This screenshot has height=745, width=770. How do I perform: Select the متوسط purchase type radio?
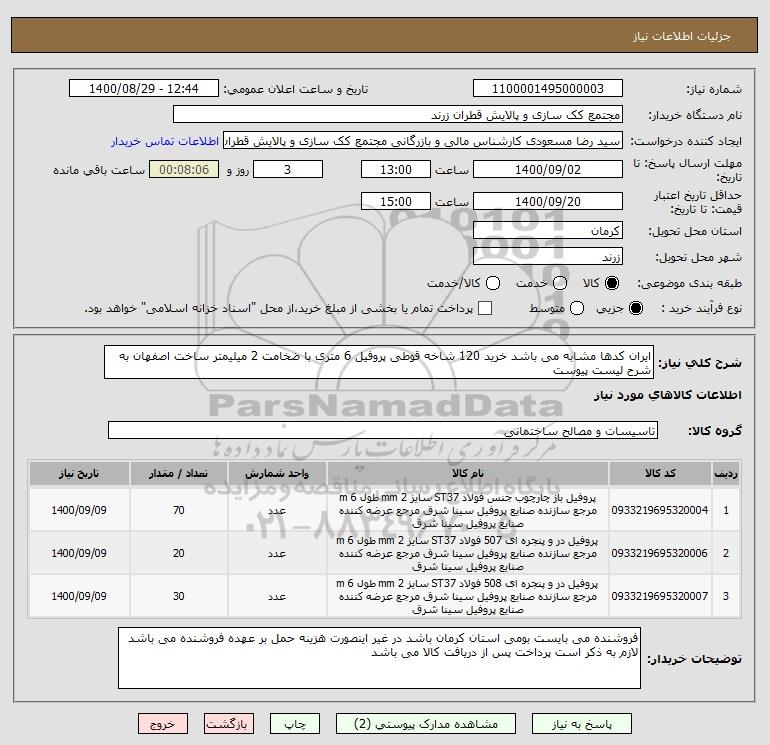577,308
